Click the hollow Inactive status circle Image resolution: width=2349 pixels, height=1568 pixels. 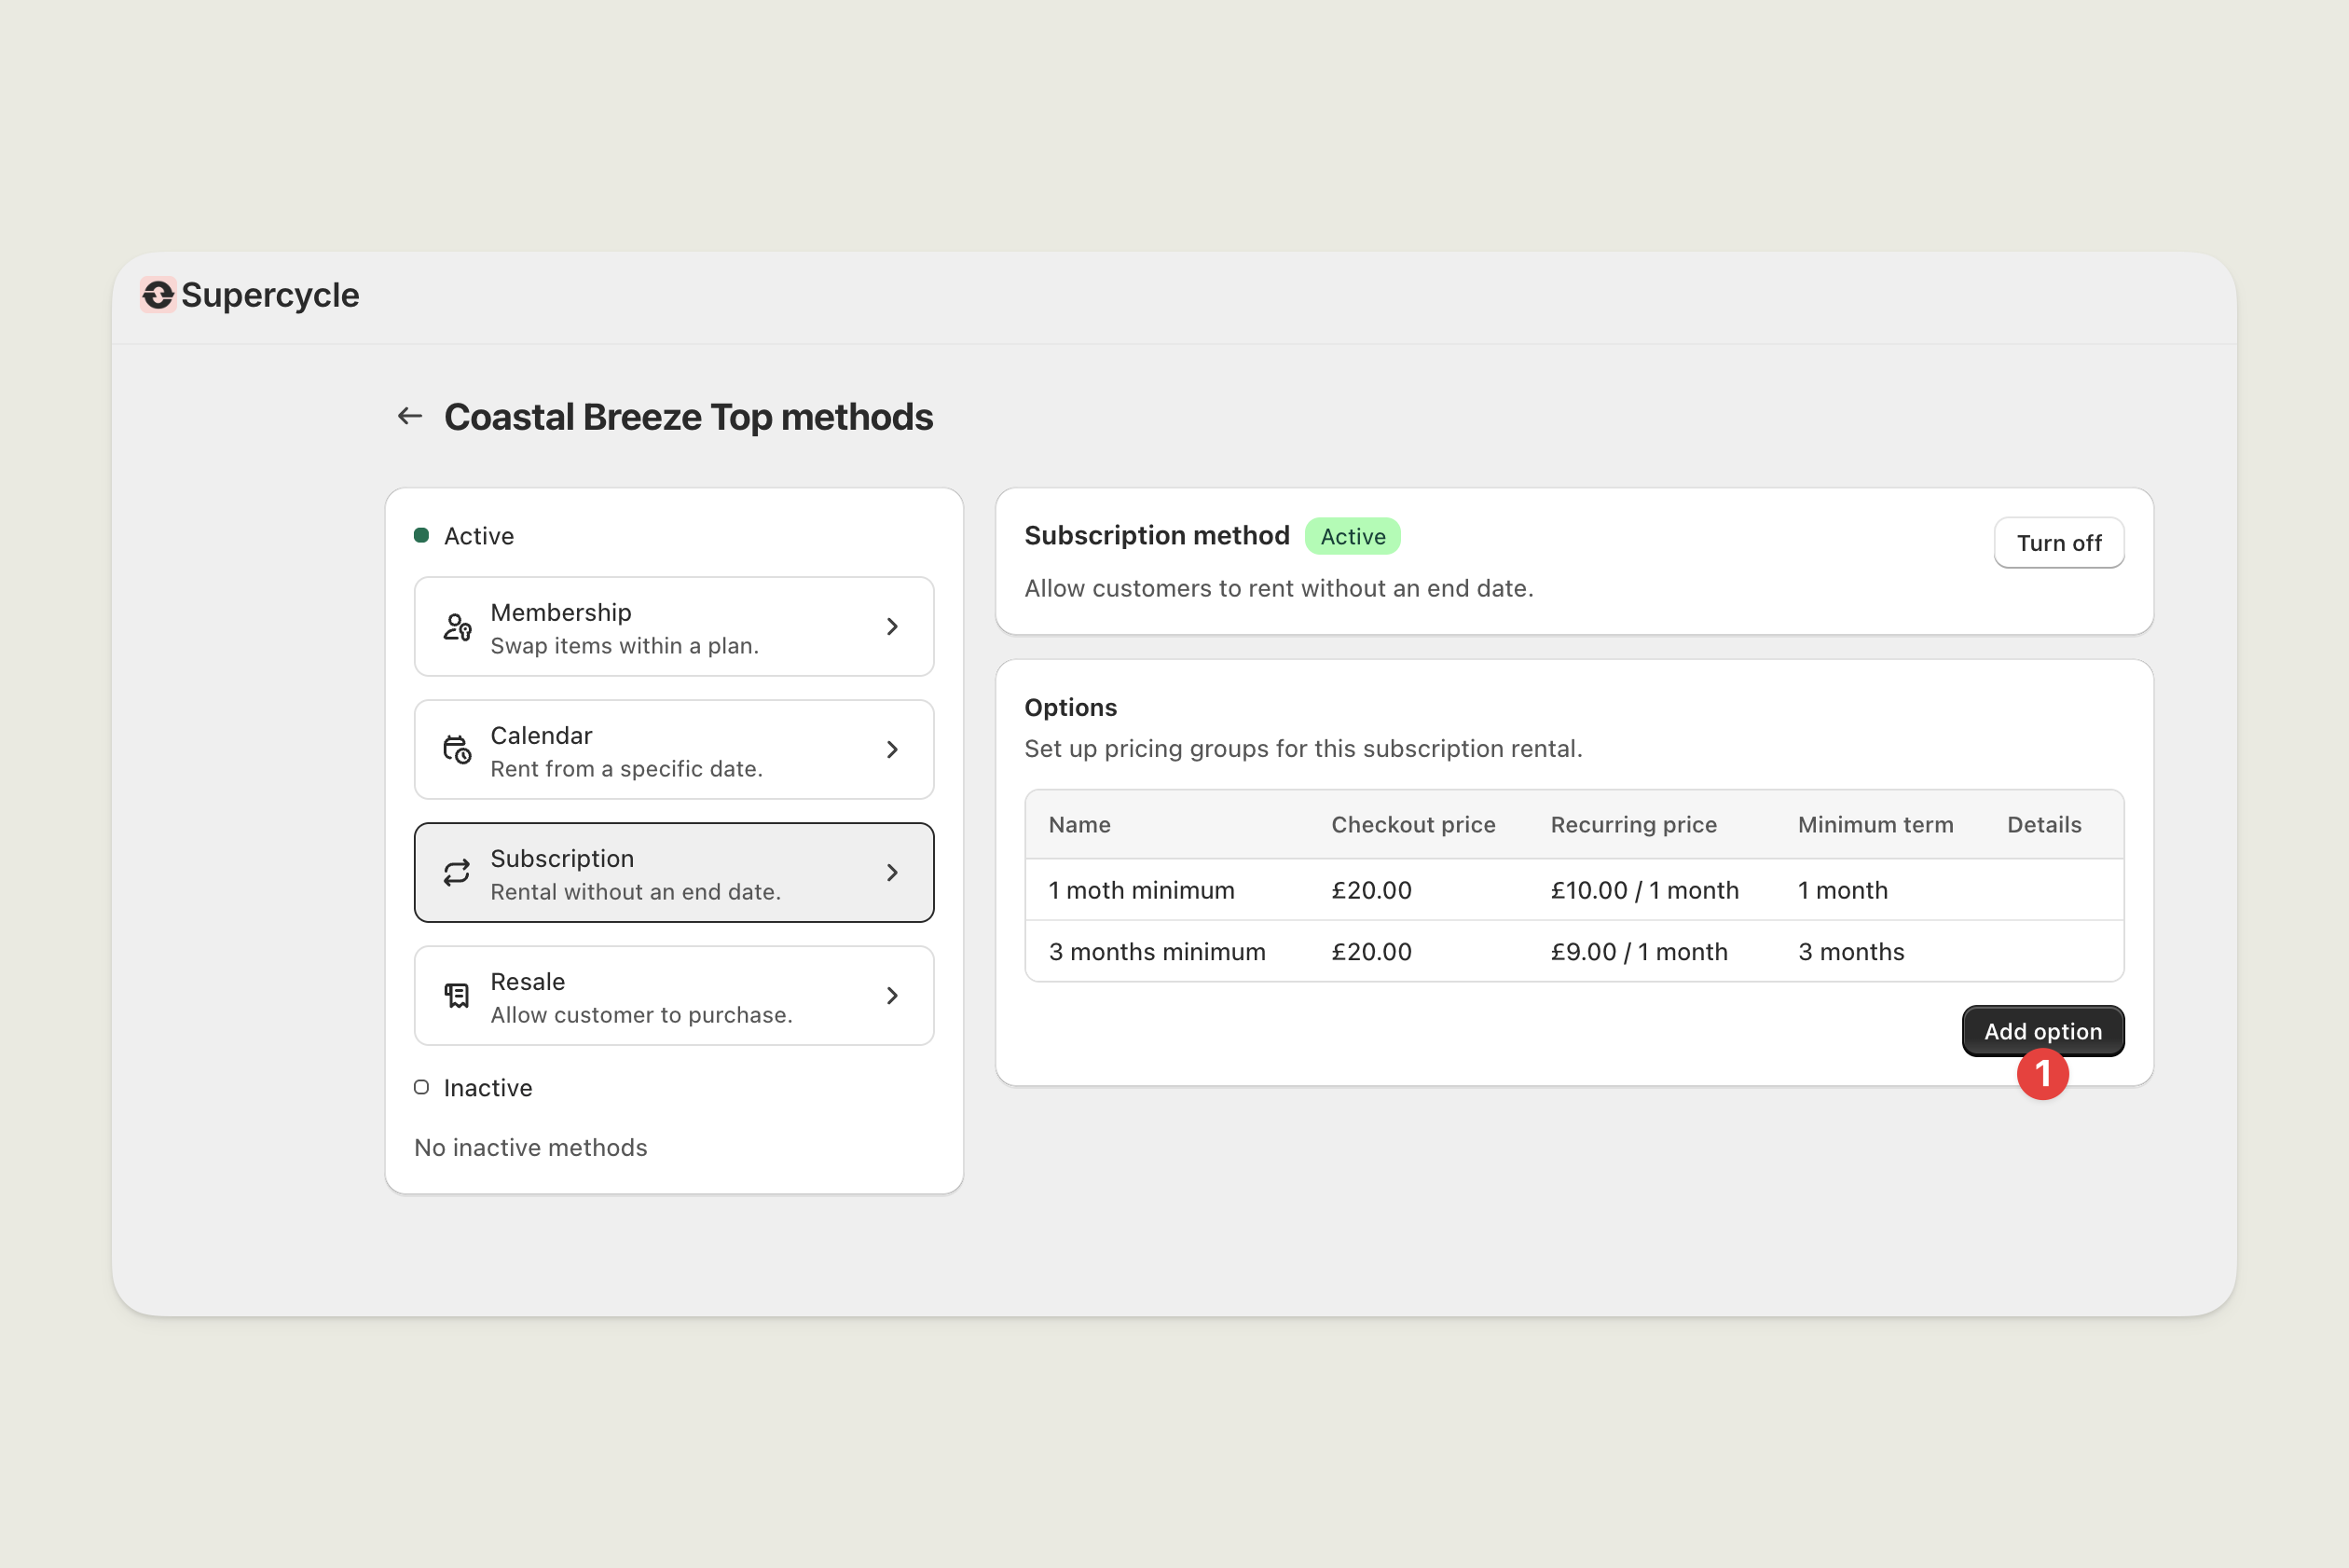(422, 1087)
